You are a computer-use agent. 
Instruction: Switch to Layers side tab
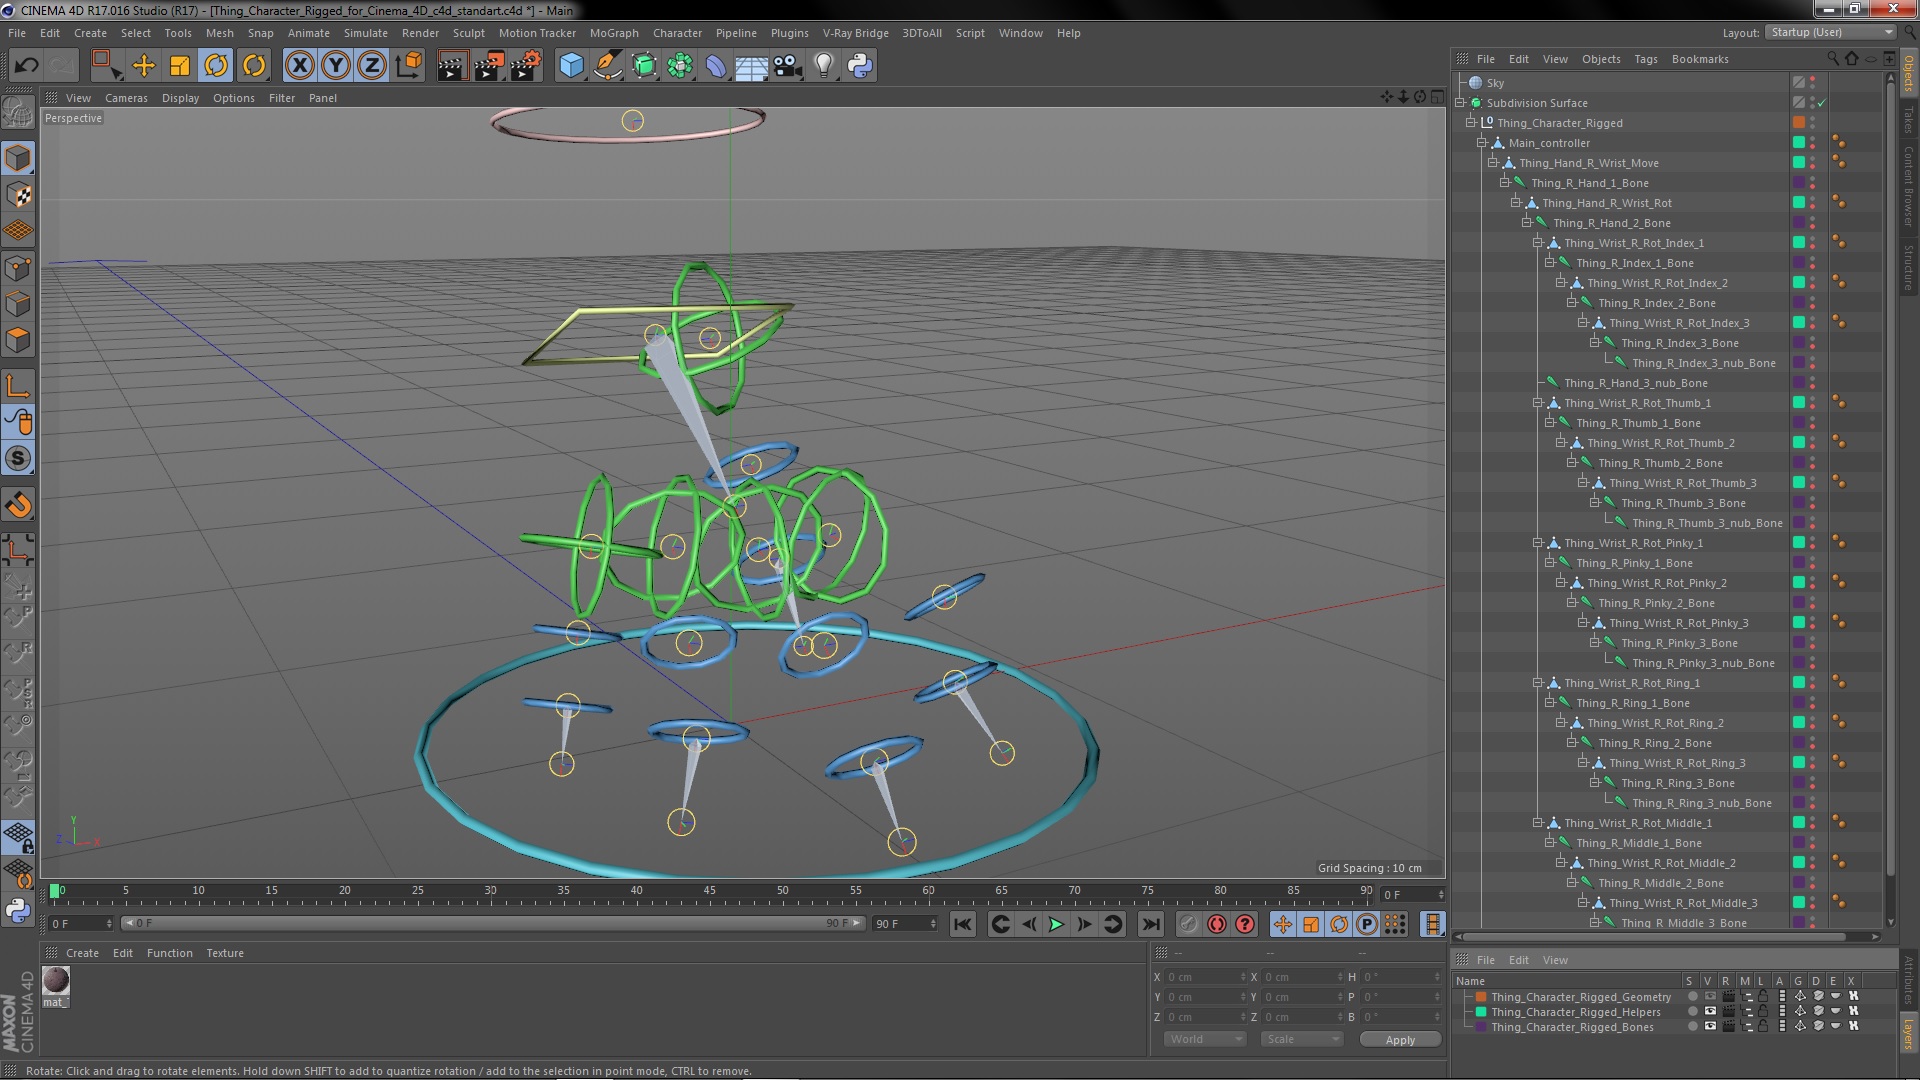(1908, 1033)
